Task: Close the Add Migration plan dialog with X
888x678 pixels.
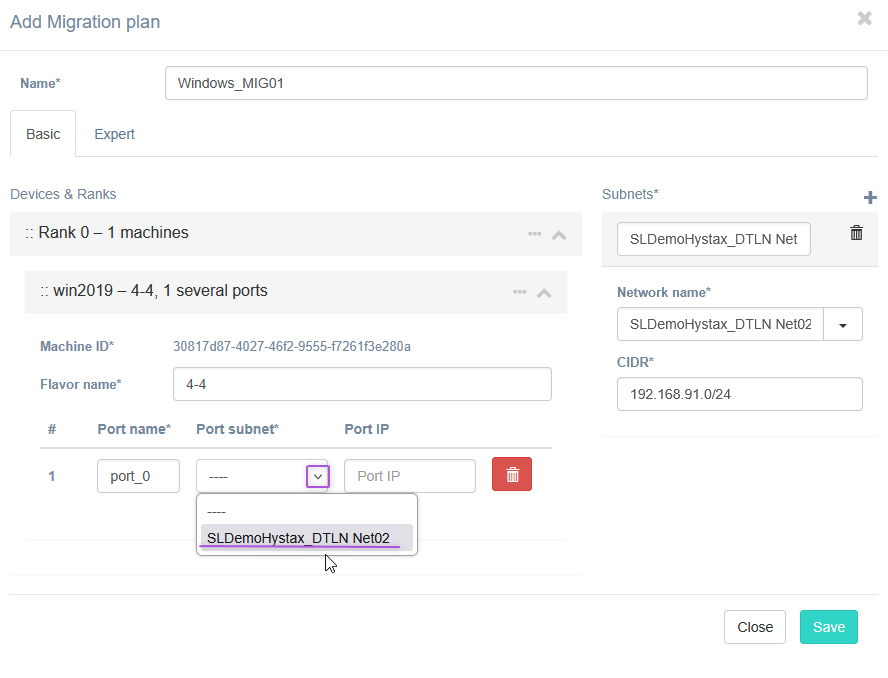Action: click(864, 19)
